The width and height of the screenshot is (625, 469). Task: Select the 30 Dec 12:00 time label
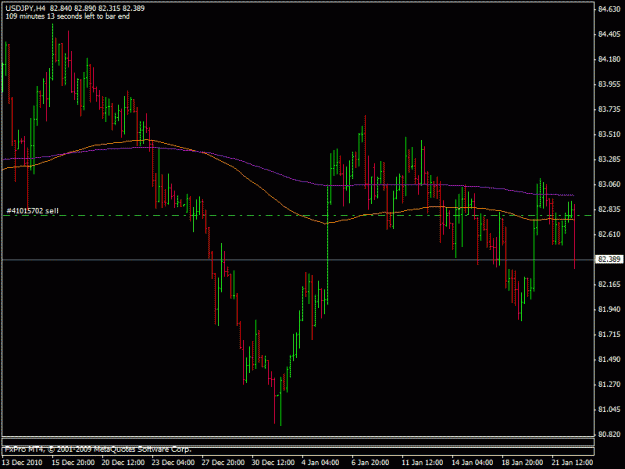[x=273, y=462]
